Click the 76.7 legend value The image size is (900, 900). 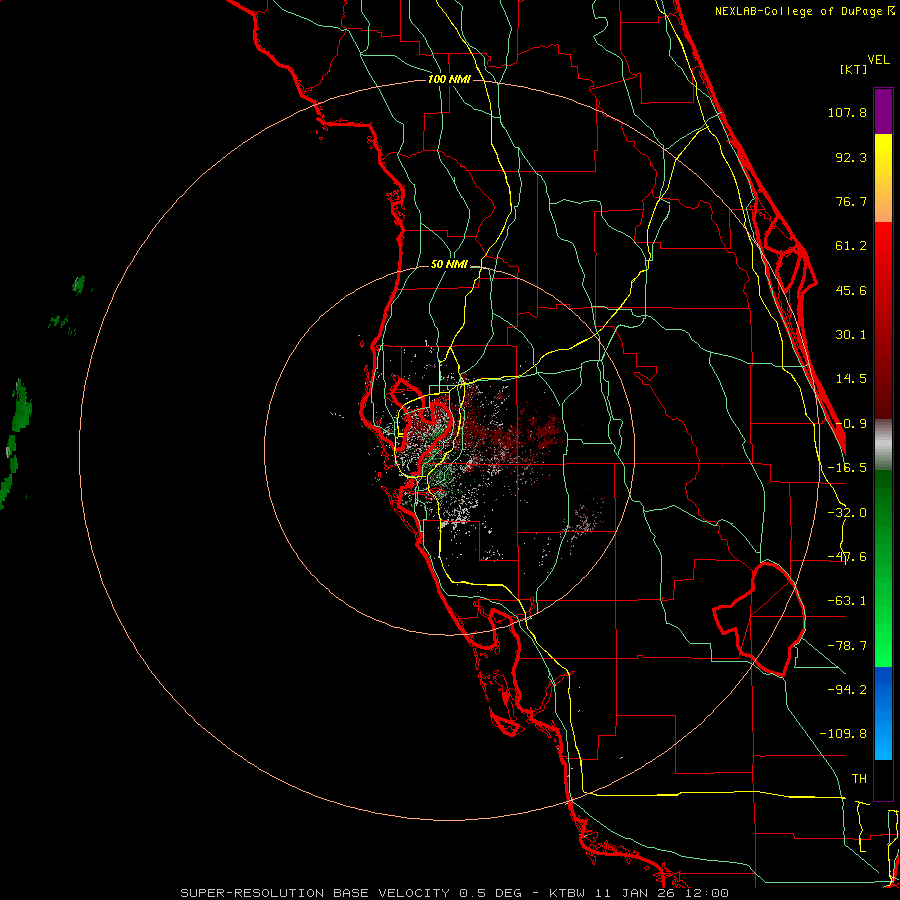[x=851, y=201]
